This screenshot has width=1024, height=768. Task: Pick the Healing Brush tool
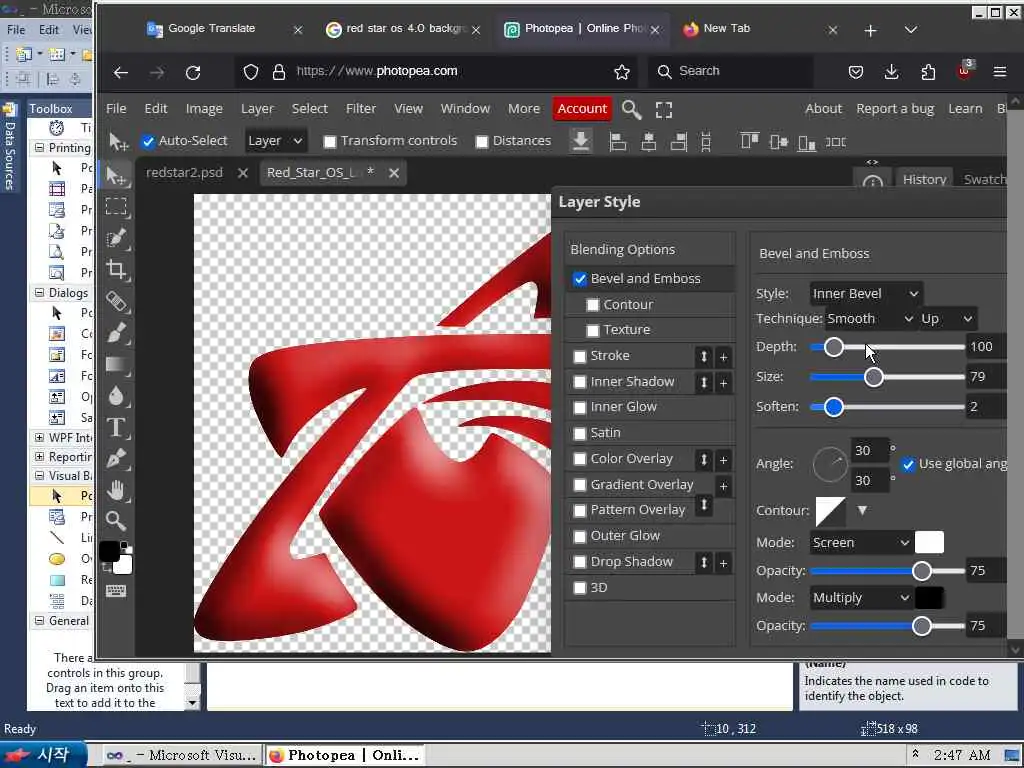click(x=116, y=301)
